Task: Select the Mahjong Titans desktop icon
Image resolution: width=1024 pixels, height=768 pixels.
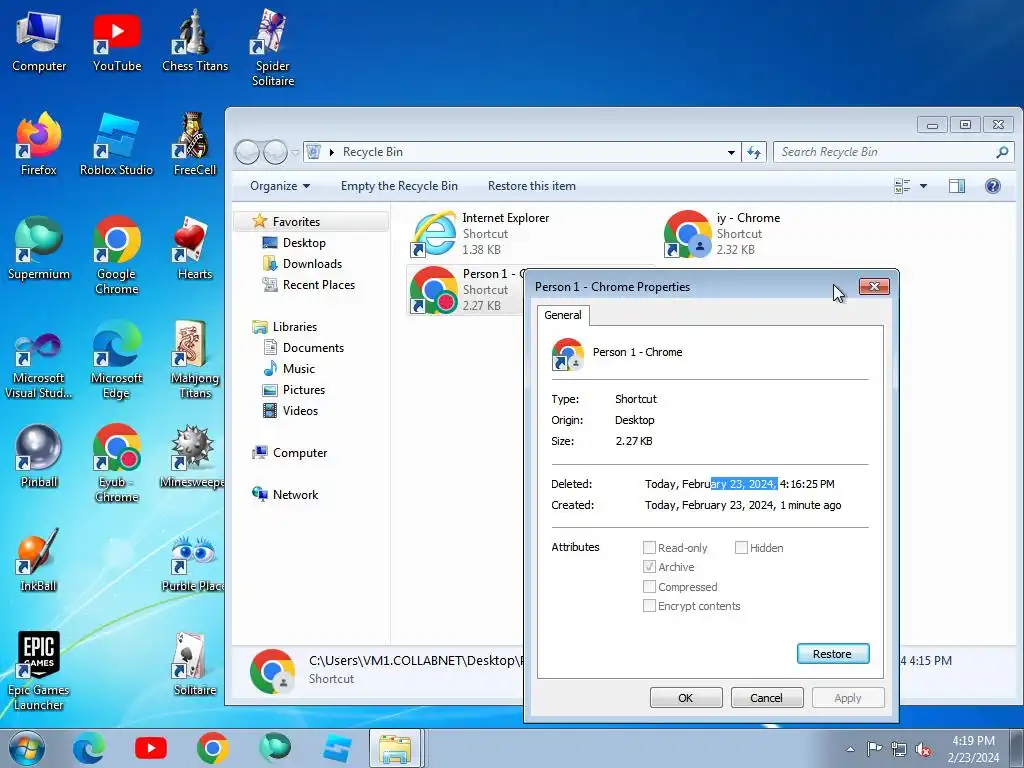Action: point(195,359)
